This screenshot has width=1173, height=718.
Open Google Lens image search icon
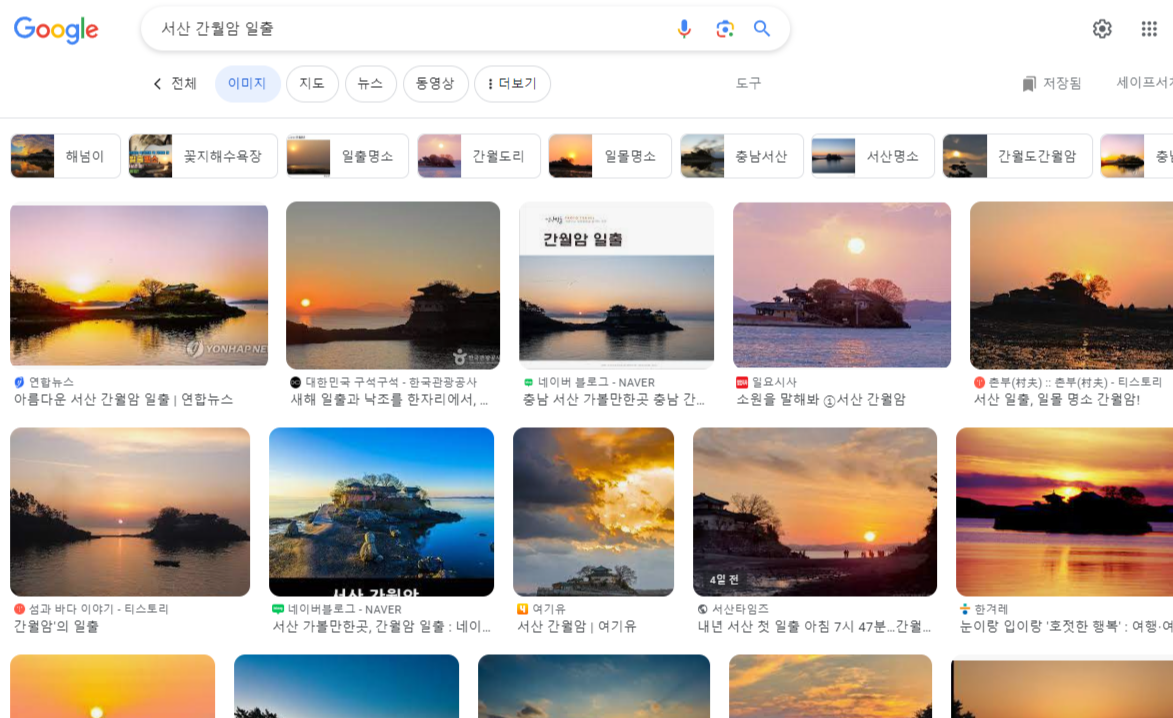tap(724, 28)
